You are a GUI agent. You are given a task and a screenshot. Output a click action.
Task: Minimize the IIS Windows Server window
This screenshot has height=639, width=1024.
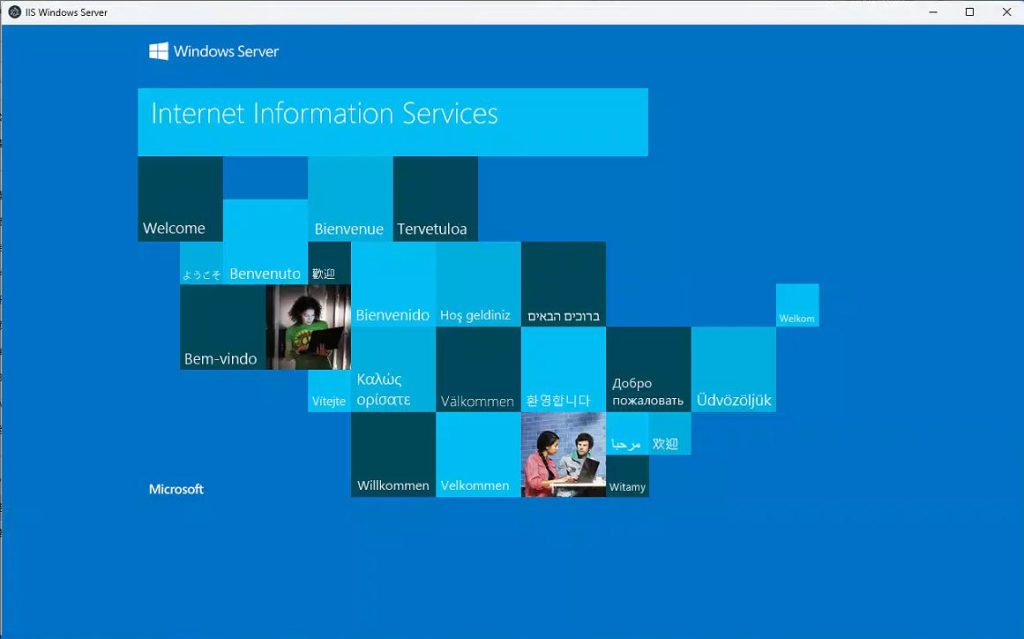tap(933, 12)
